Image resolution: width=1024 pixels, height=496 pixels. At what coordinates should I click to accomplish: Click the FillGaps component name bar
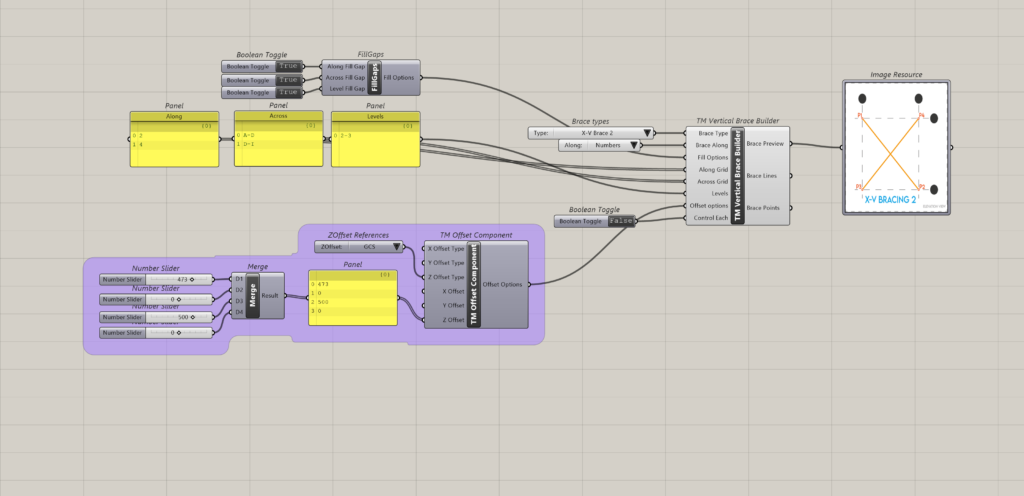tap(375, 78)
